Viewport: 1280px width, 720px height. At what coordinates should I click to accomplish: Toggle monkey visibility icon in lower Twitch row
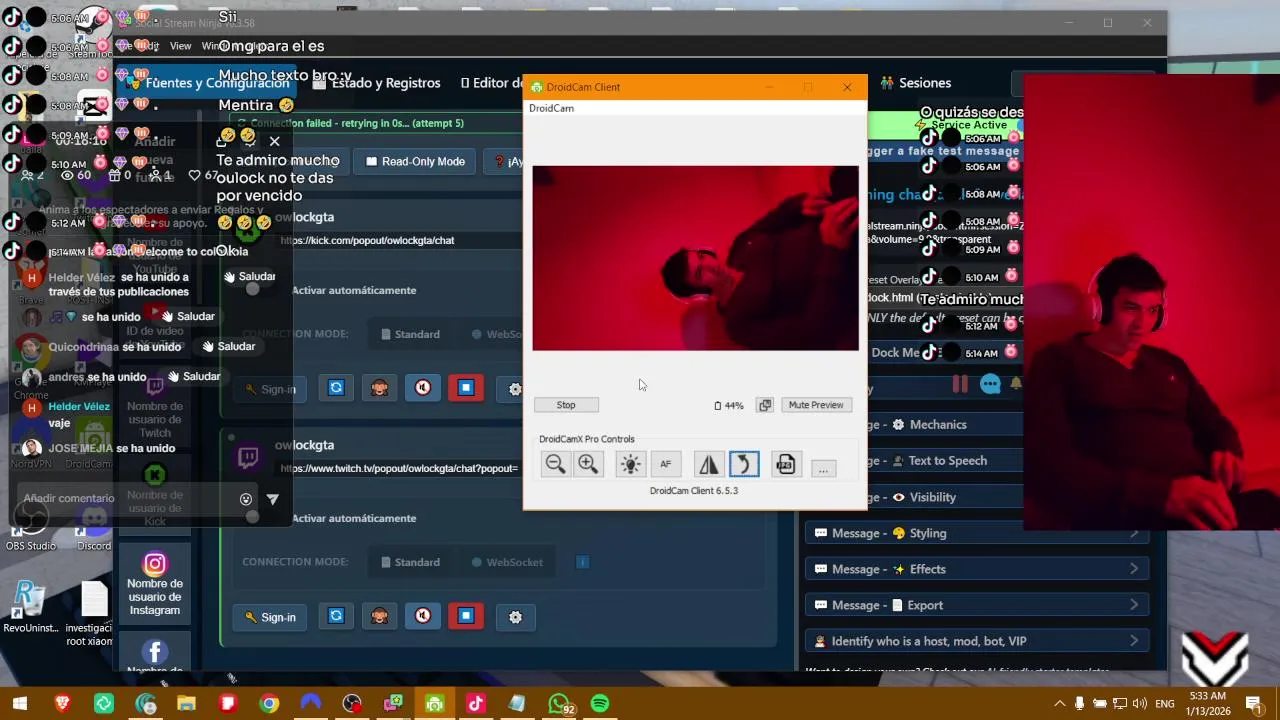pos(379,616)
